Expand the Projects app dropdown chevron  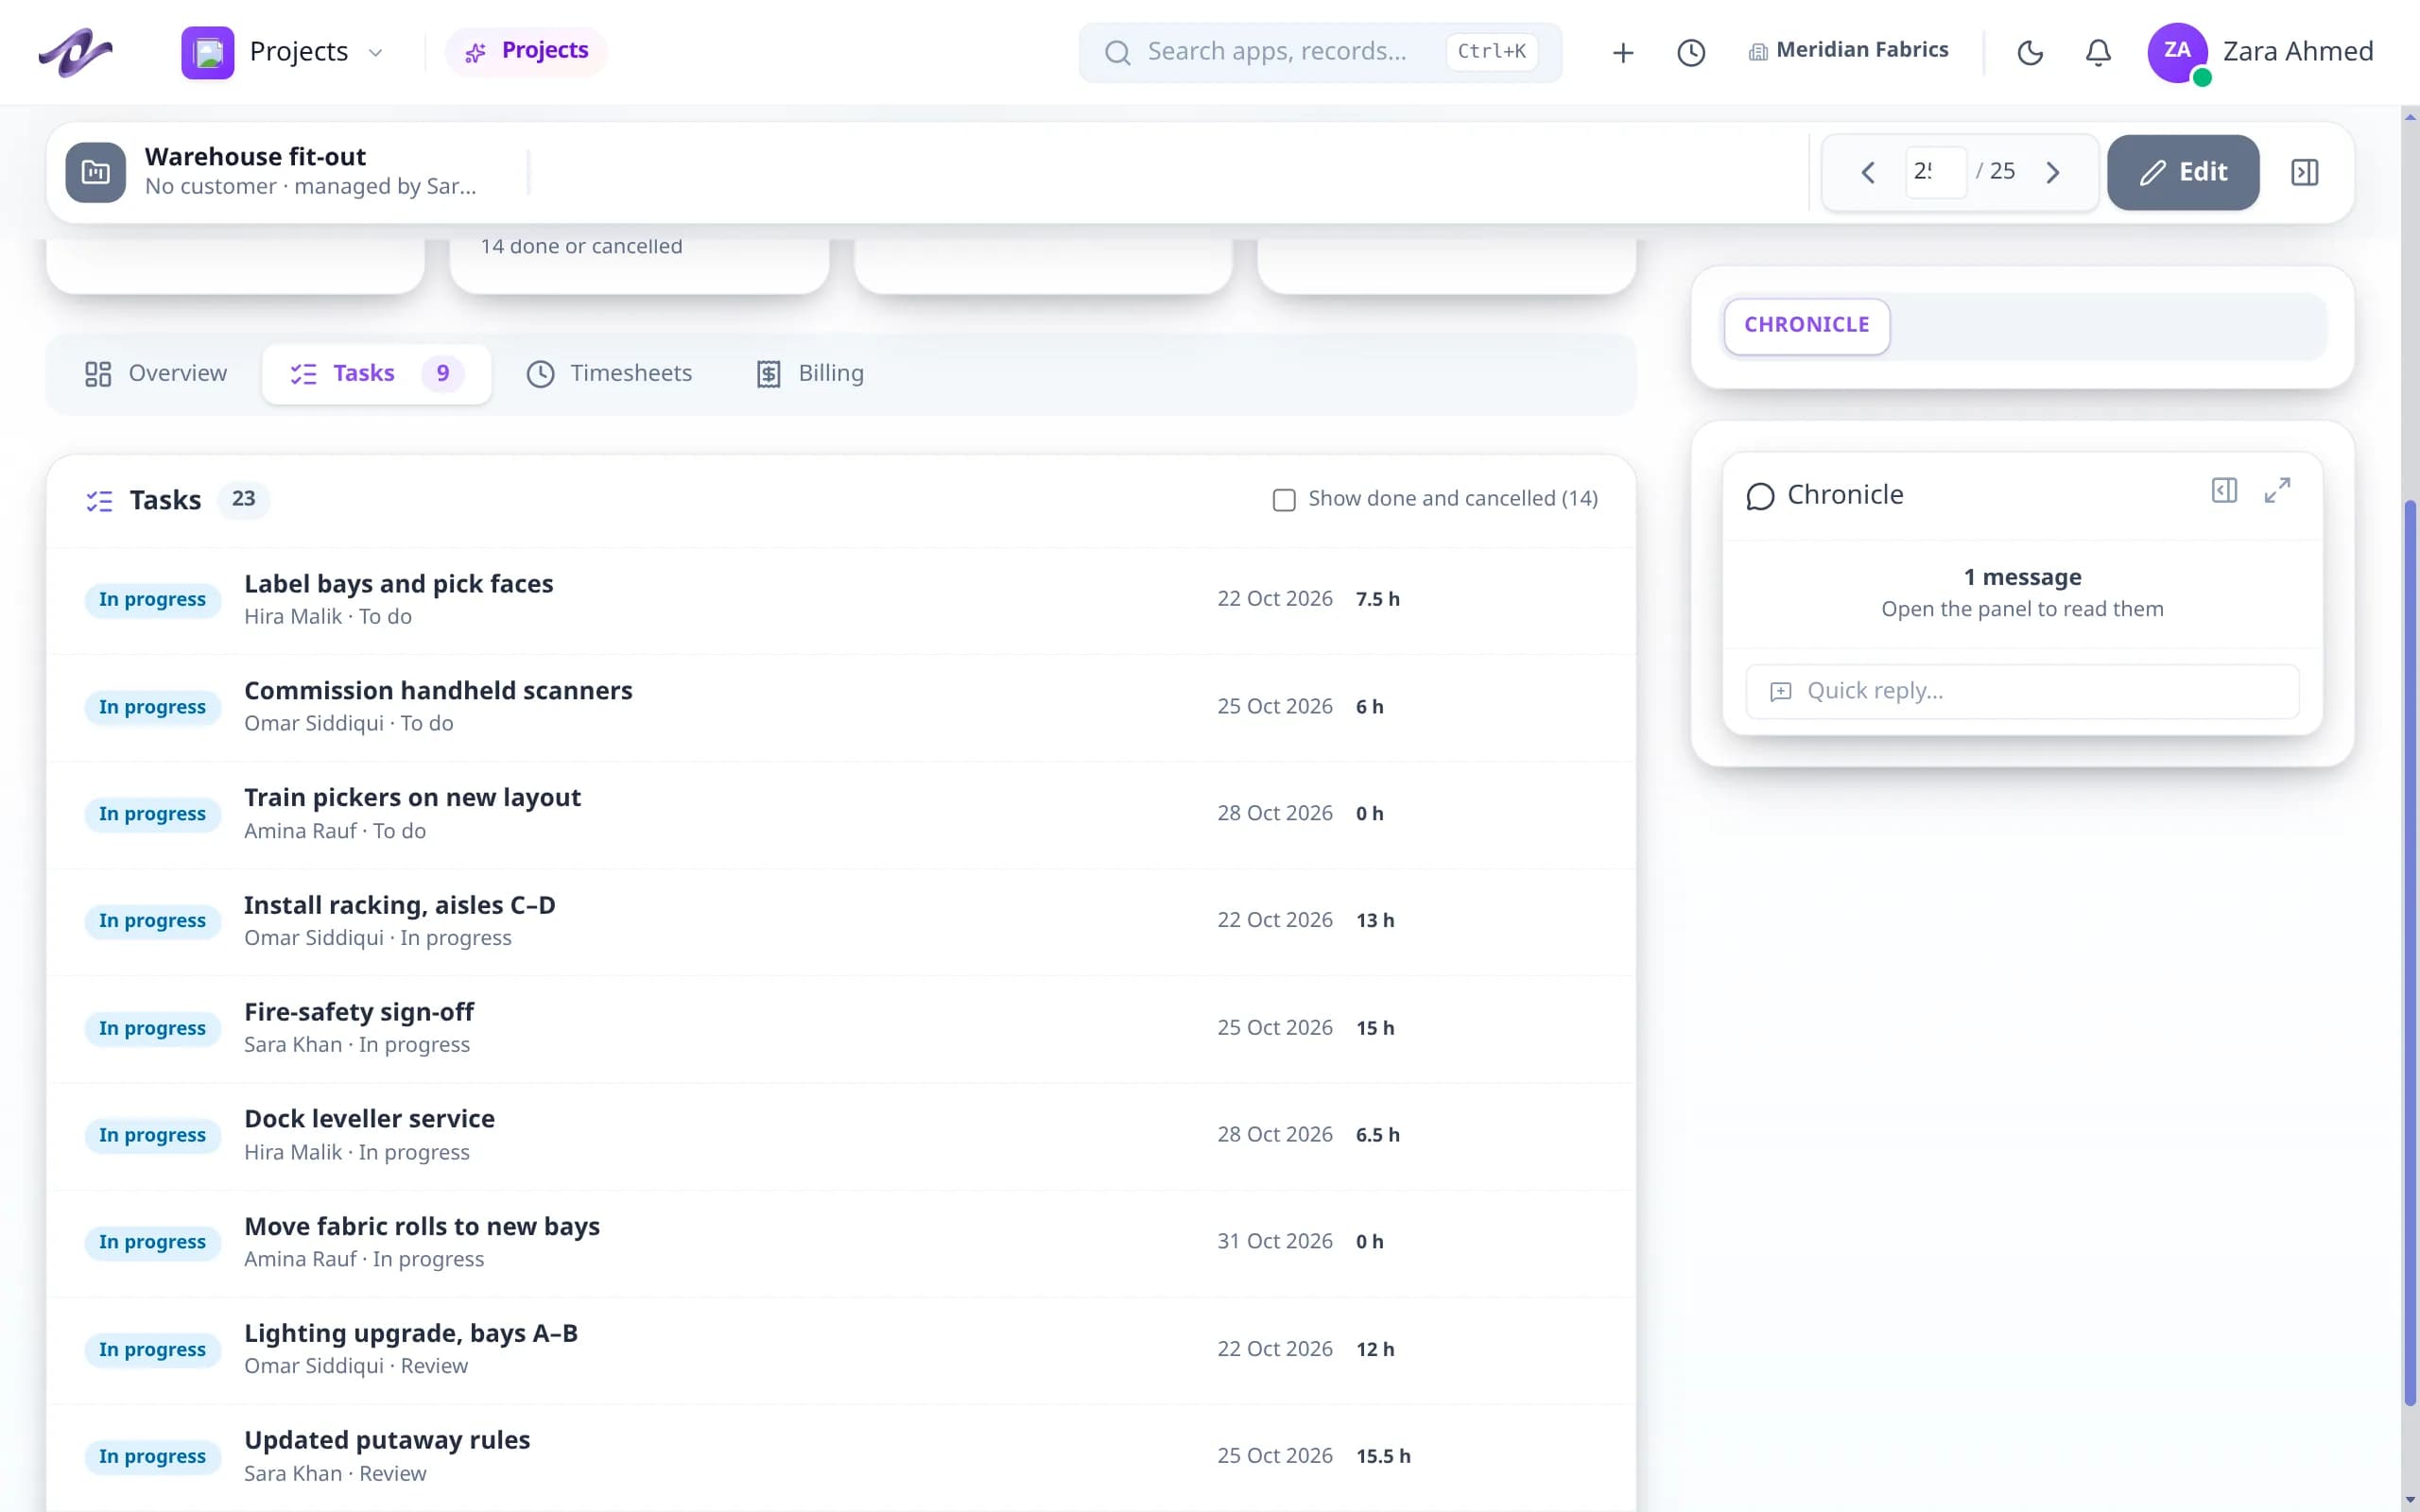click(376, 52)
